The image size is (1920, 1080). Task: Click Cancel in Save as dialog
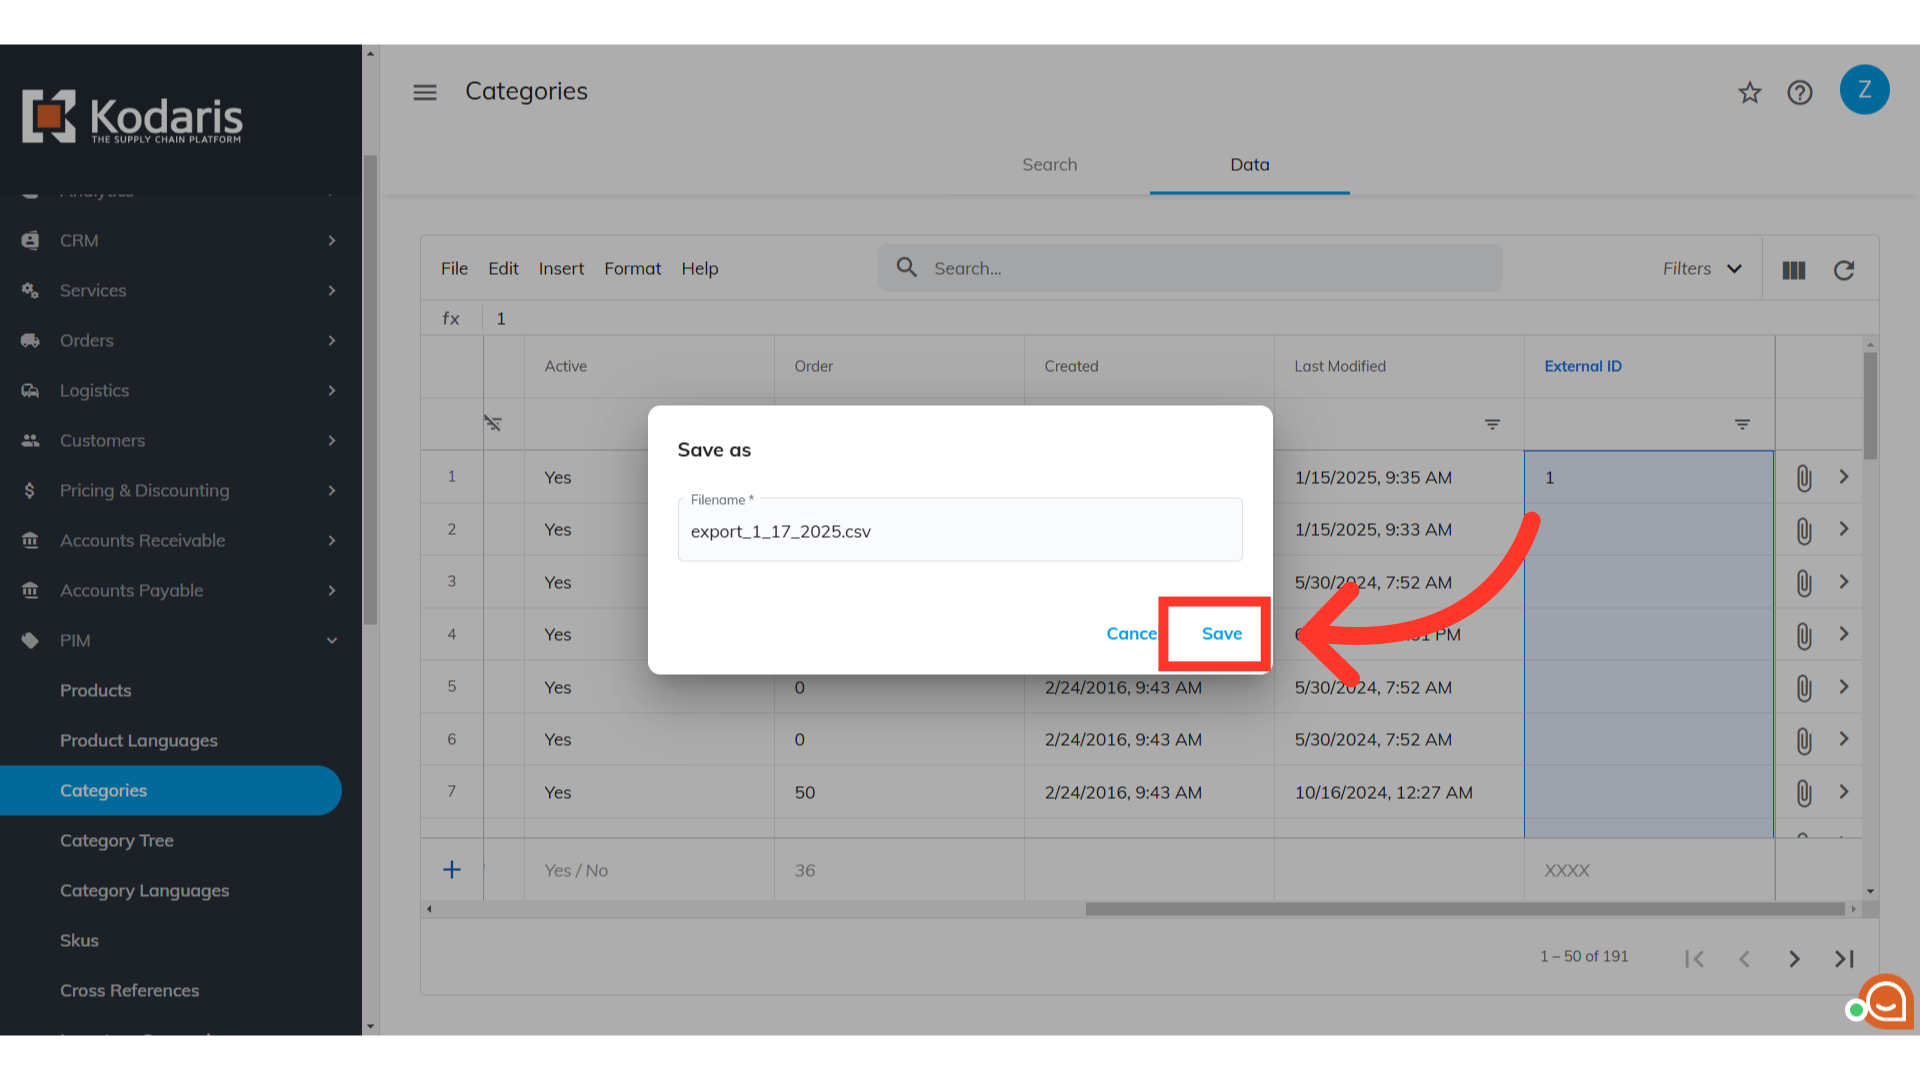click(x=1130, y=634)
